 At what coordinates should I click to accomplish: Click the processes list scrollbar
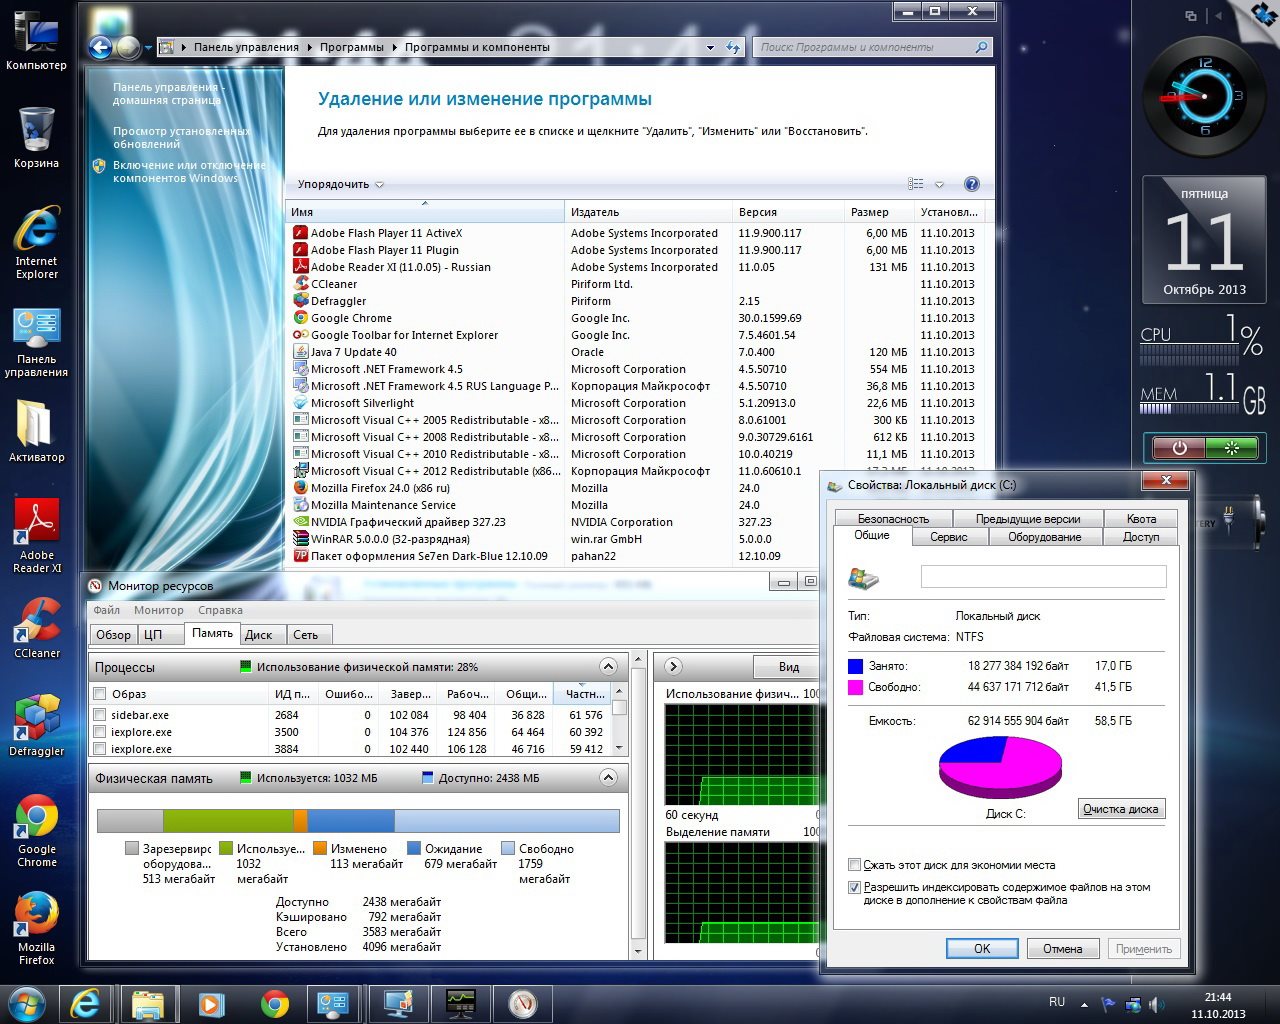620,720
